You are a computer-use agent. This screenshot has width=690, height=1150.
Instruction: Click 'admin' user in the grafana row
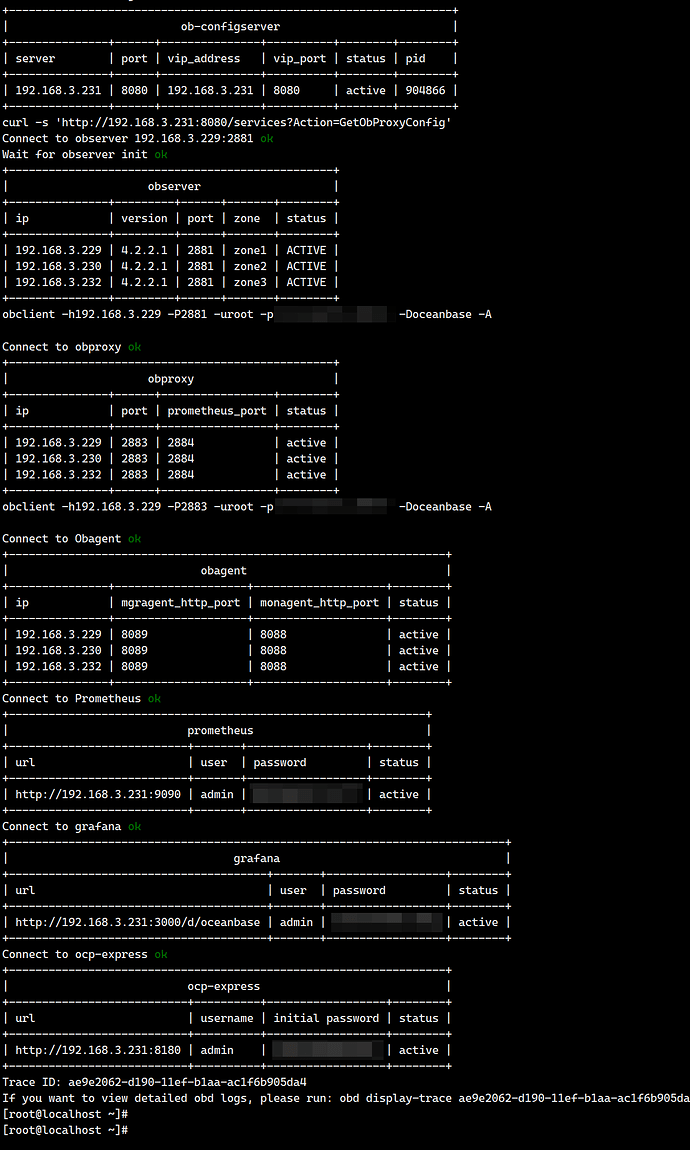pos(296,923)
